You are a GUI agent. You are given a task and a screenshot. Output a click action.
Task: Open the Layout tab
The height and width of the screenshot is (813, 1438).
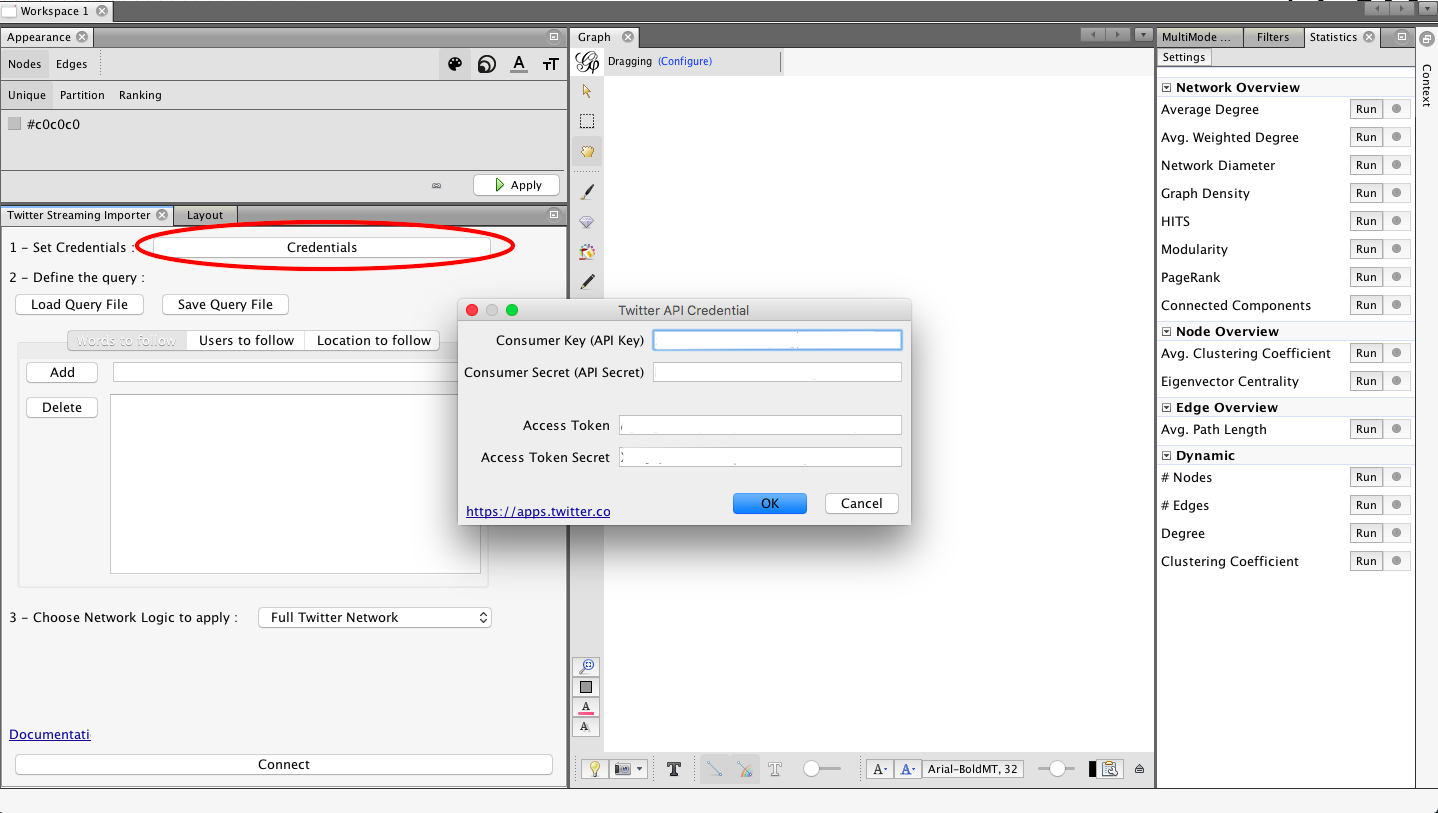point(205,215)
